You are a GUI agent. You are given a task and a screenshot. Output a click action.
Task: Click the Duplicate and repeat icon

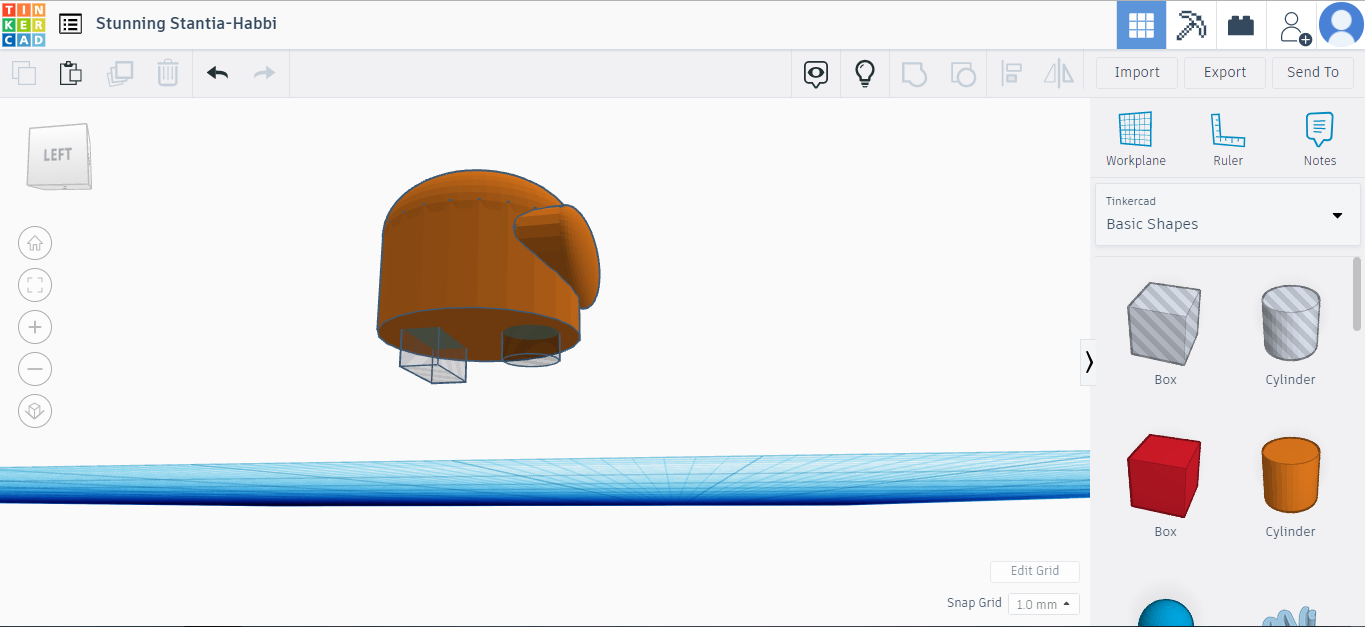(120, 73)
